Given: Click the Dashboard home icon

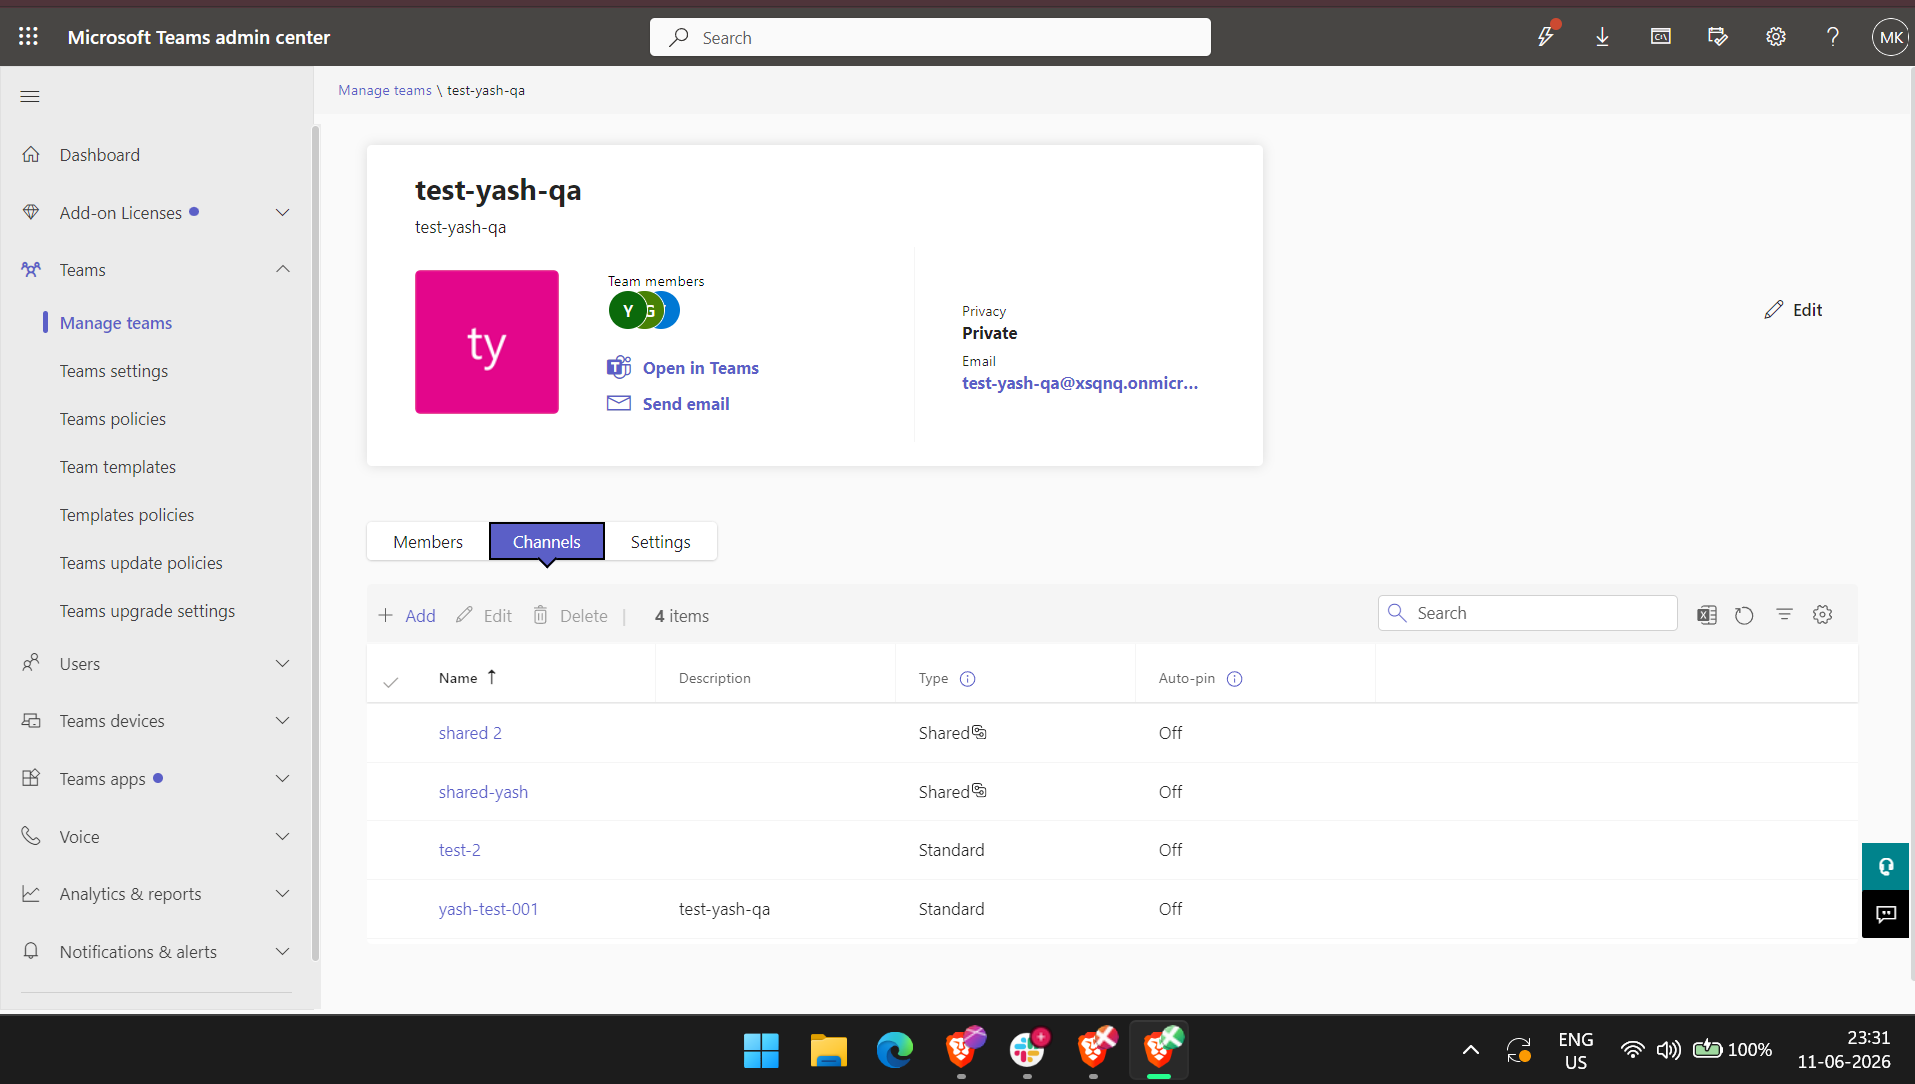Looking at the screenshot, I should (x=31, y=155).
